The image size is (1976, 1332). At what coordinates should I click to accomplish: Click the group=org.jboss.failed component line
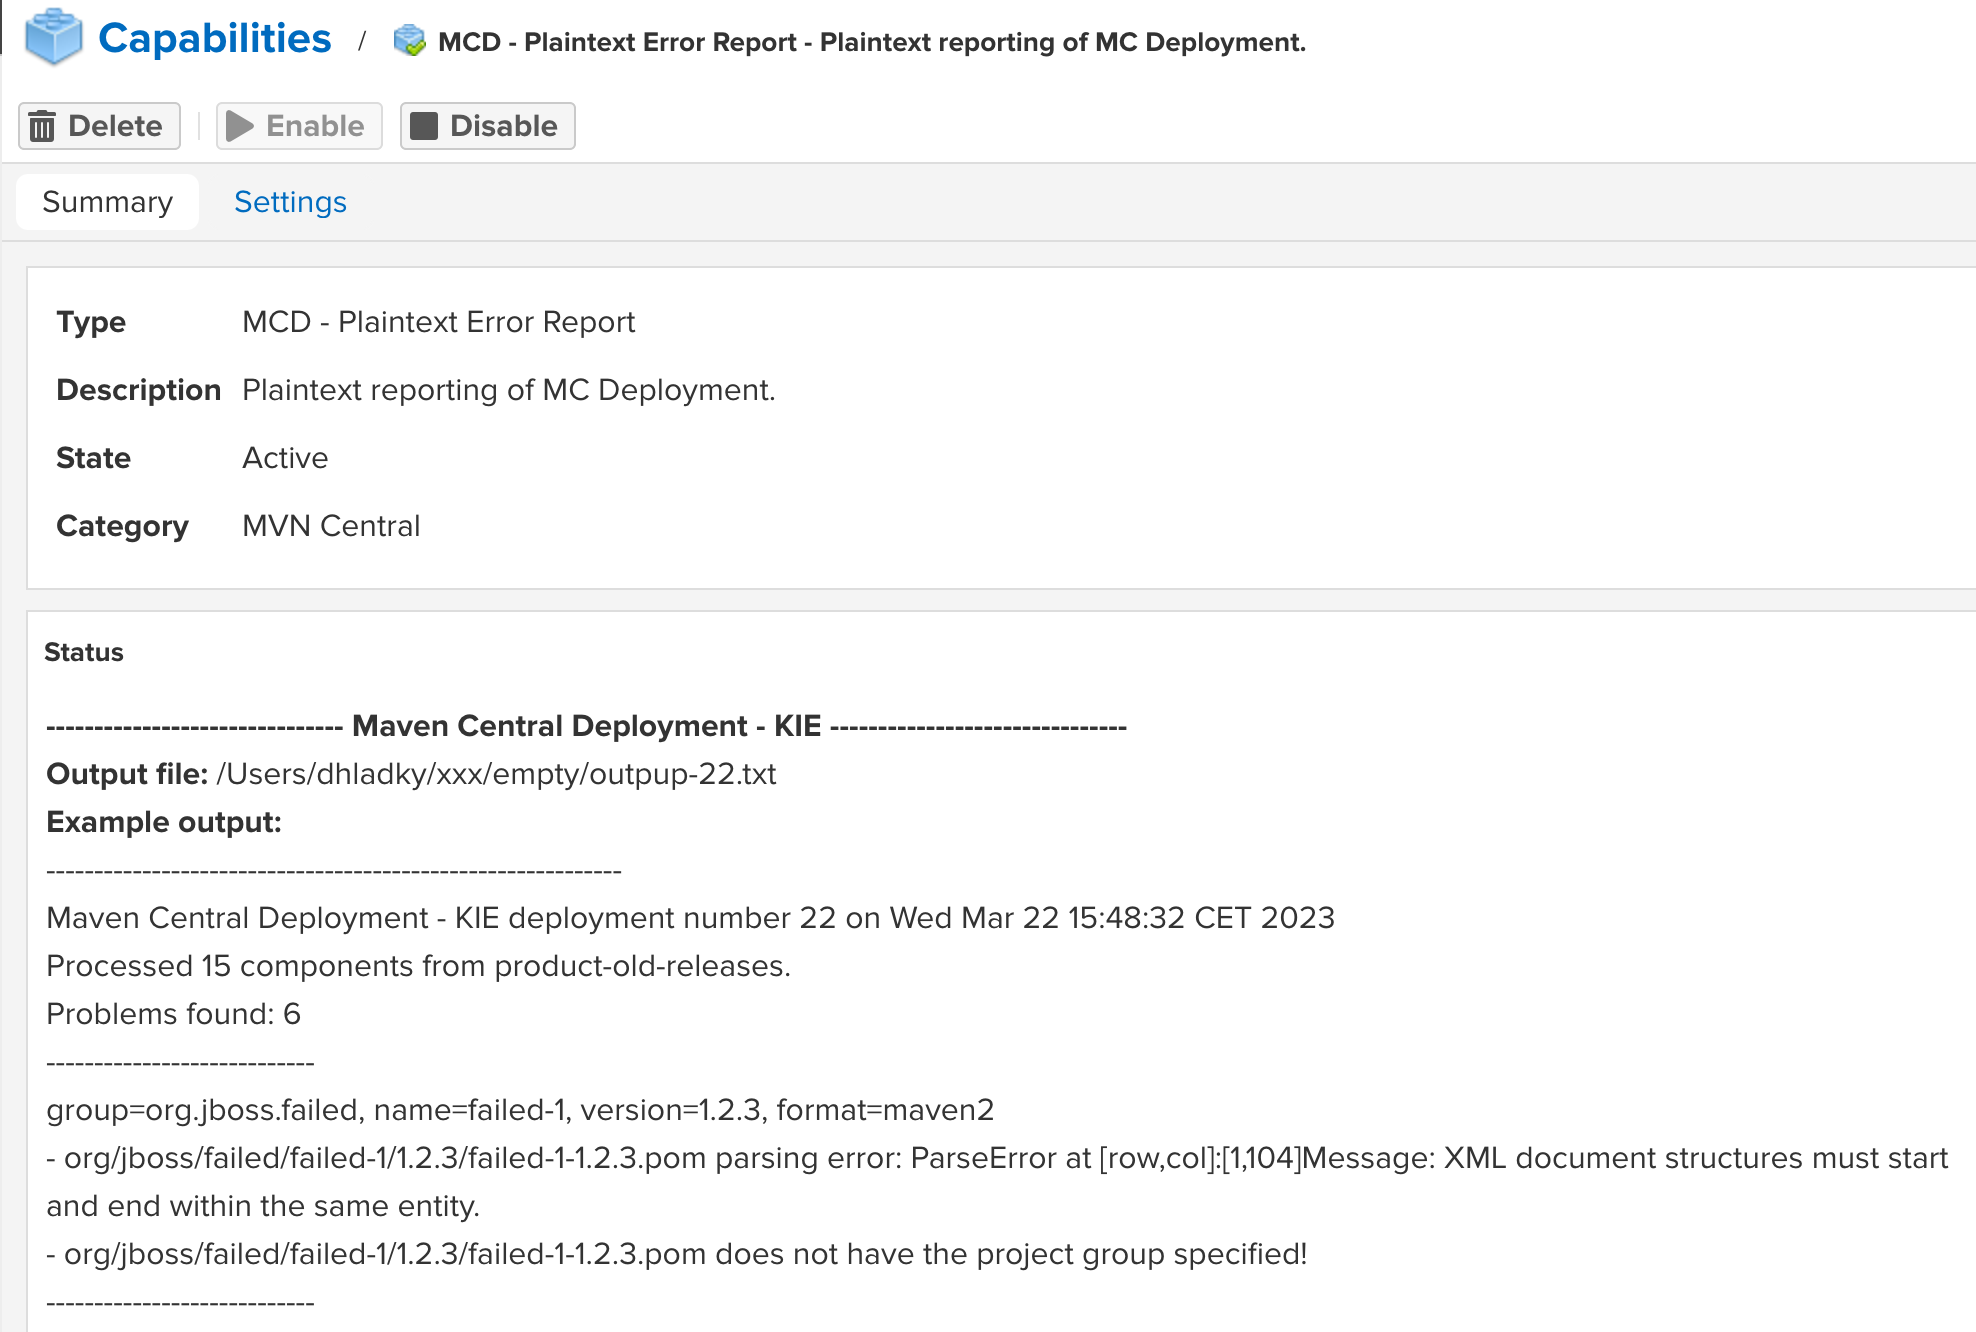[520, 1110]
